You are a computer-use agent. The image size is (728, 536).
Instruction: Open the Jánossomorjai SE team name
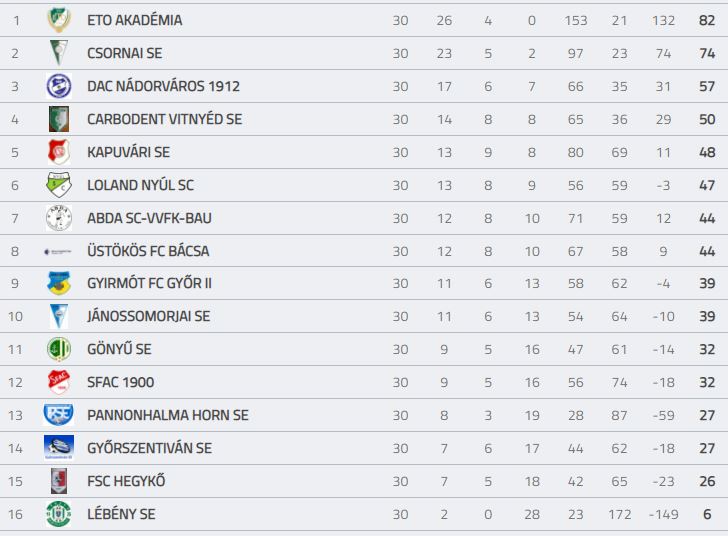click(x=149, y=316)
